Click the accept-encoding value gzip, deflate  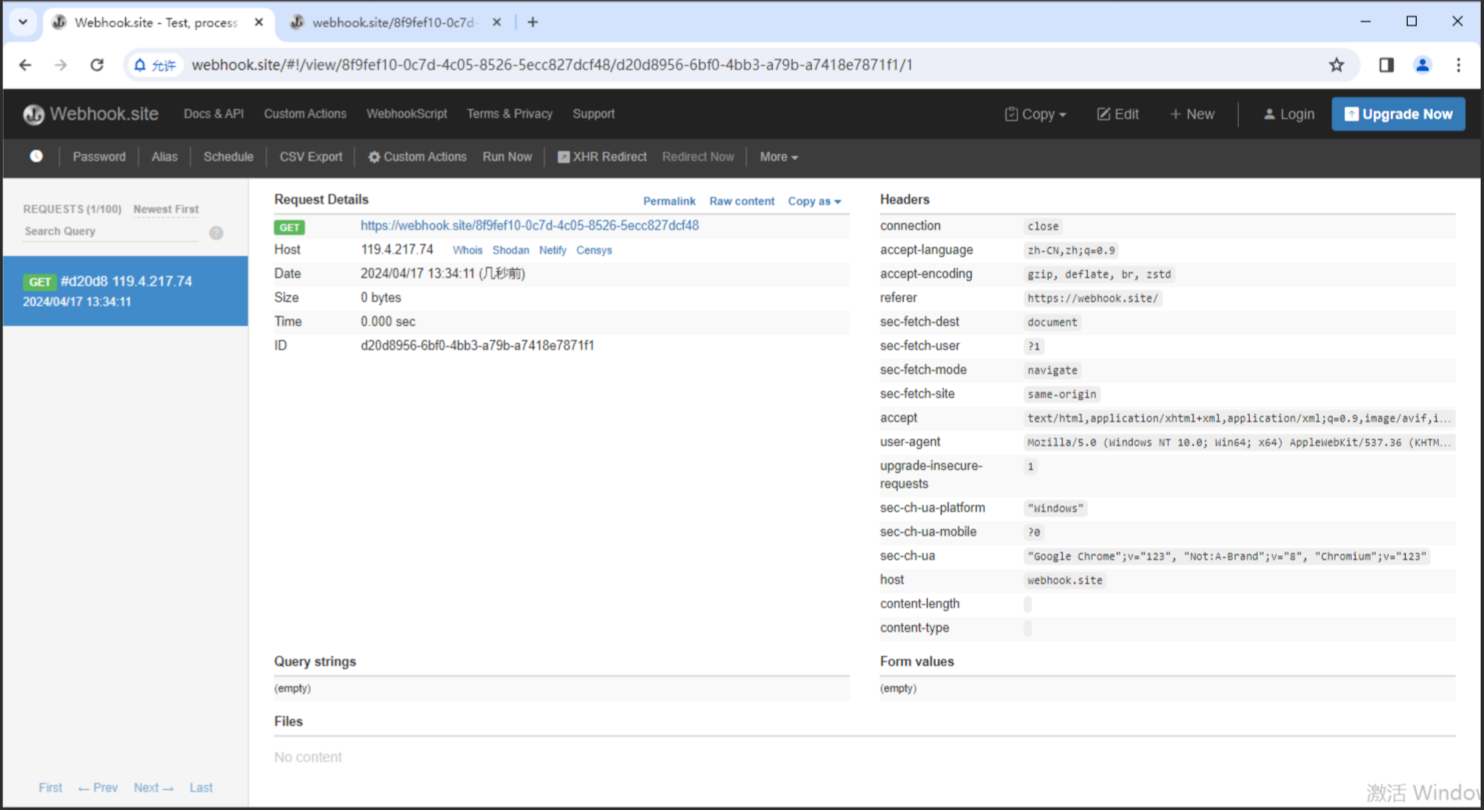click(1099, 274)
